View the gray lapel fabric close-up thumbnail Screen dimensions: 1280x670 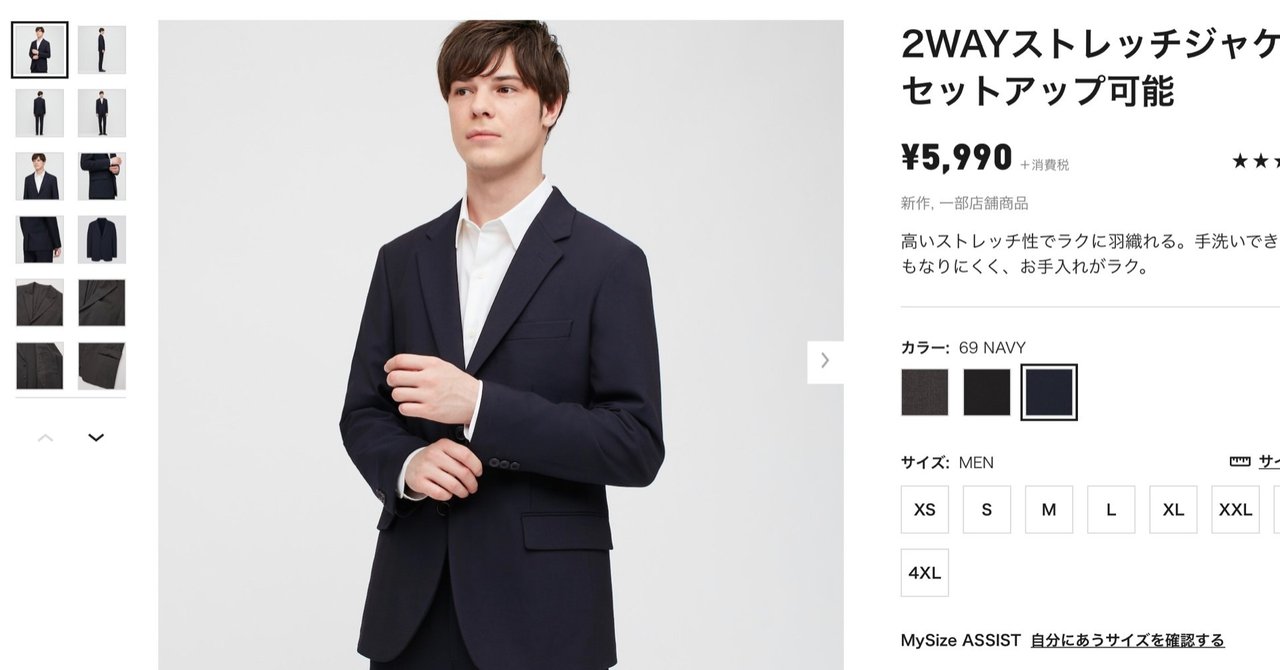(40, 302)
